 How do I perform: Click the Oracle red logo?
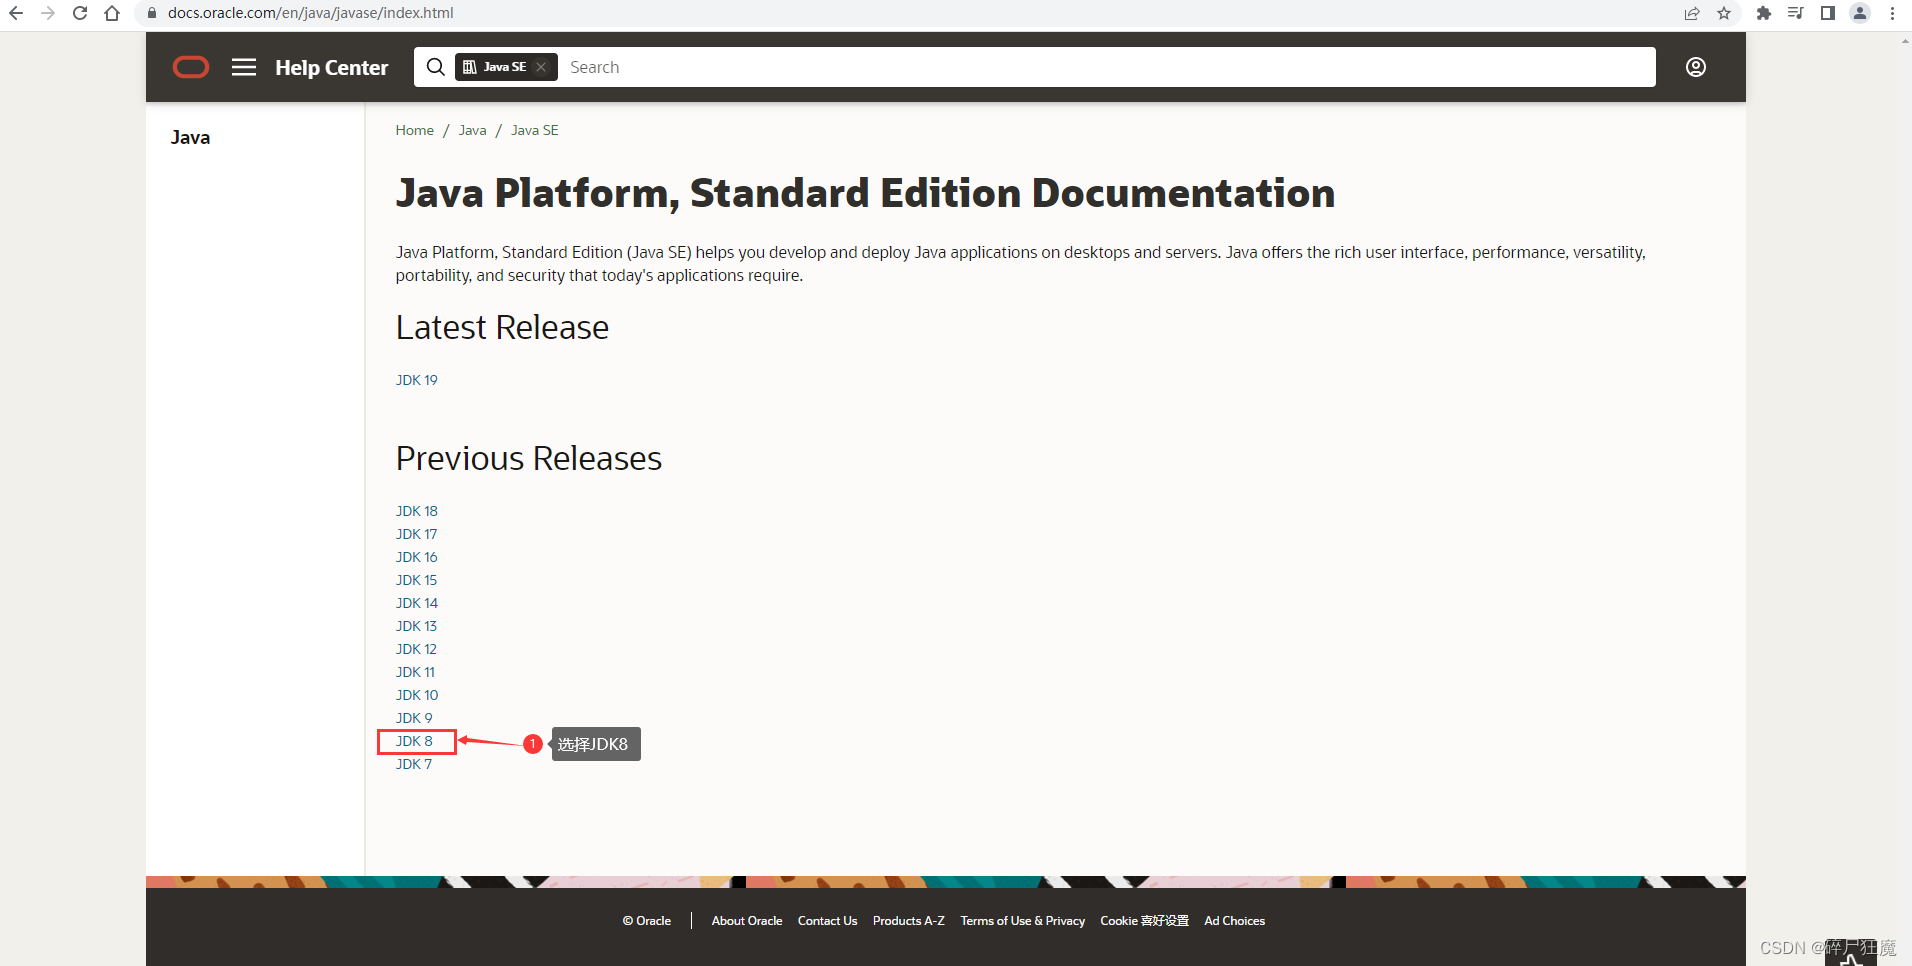pyautogui.click(x=191, y=67)
